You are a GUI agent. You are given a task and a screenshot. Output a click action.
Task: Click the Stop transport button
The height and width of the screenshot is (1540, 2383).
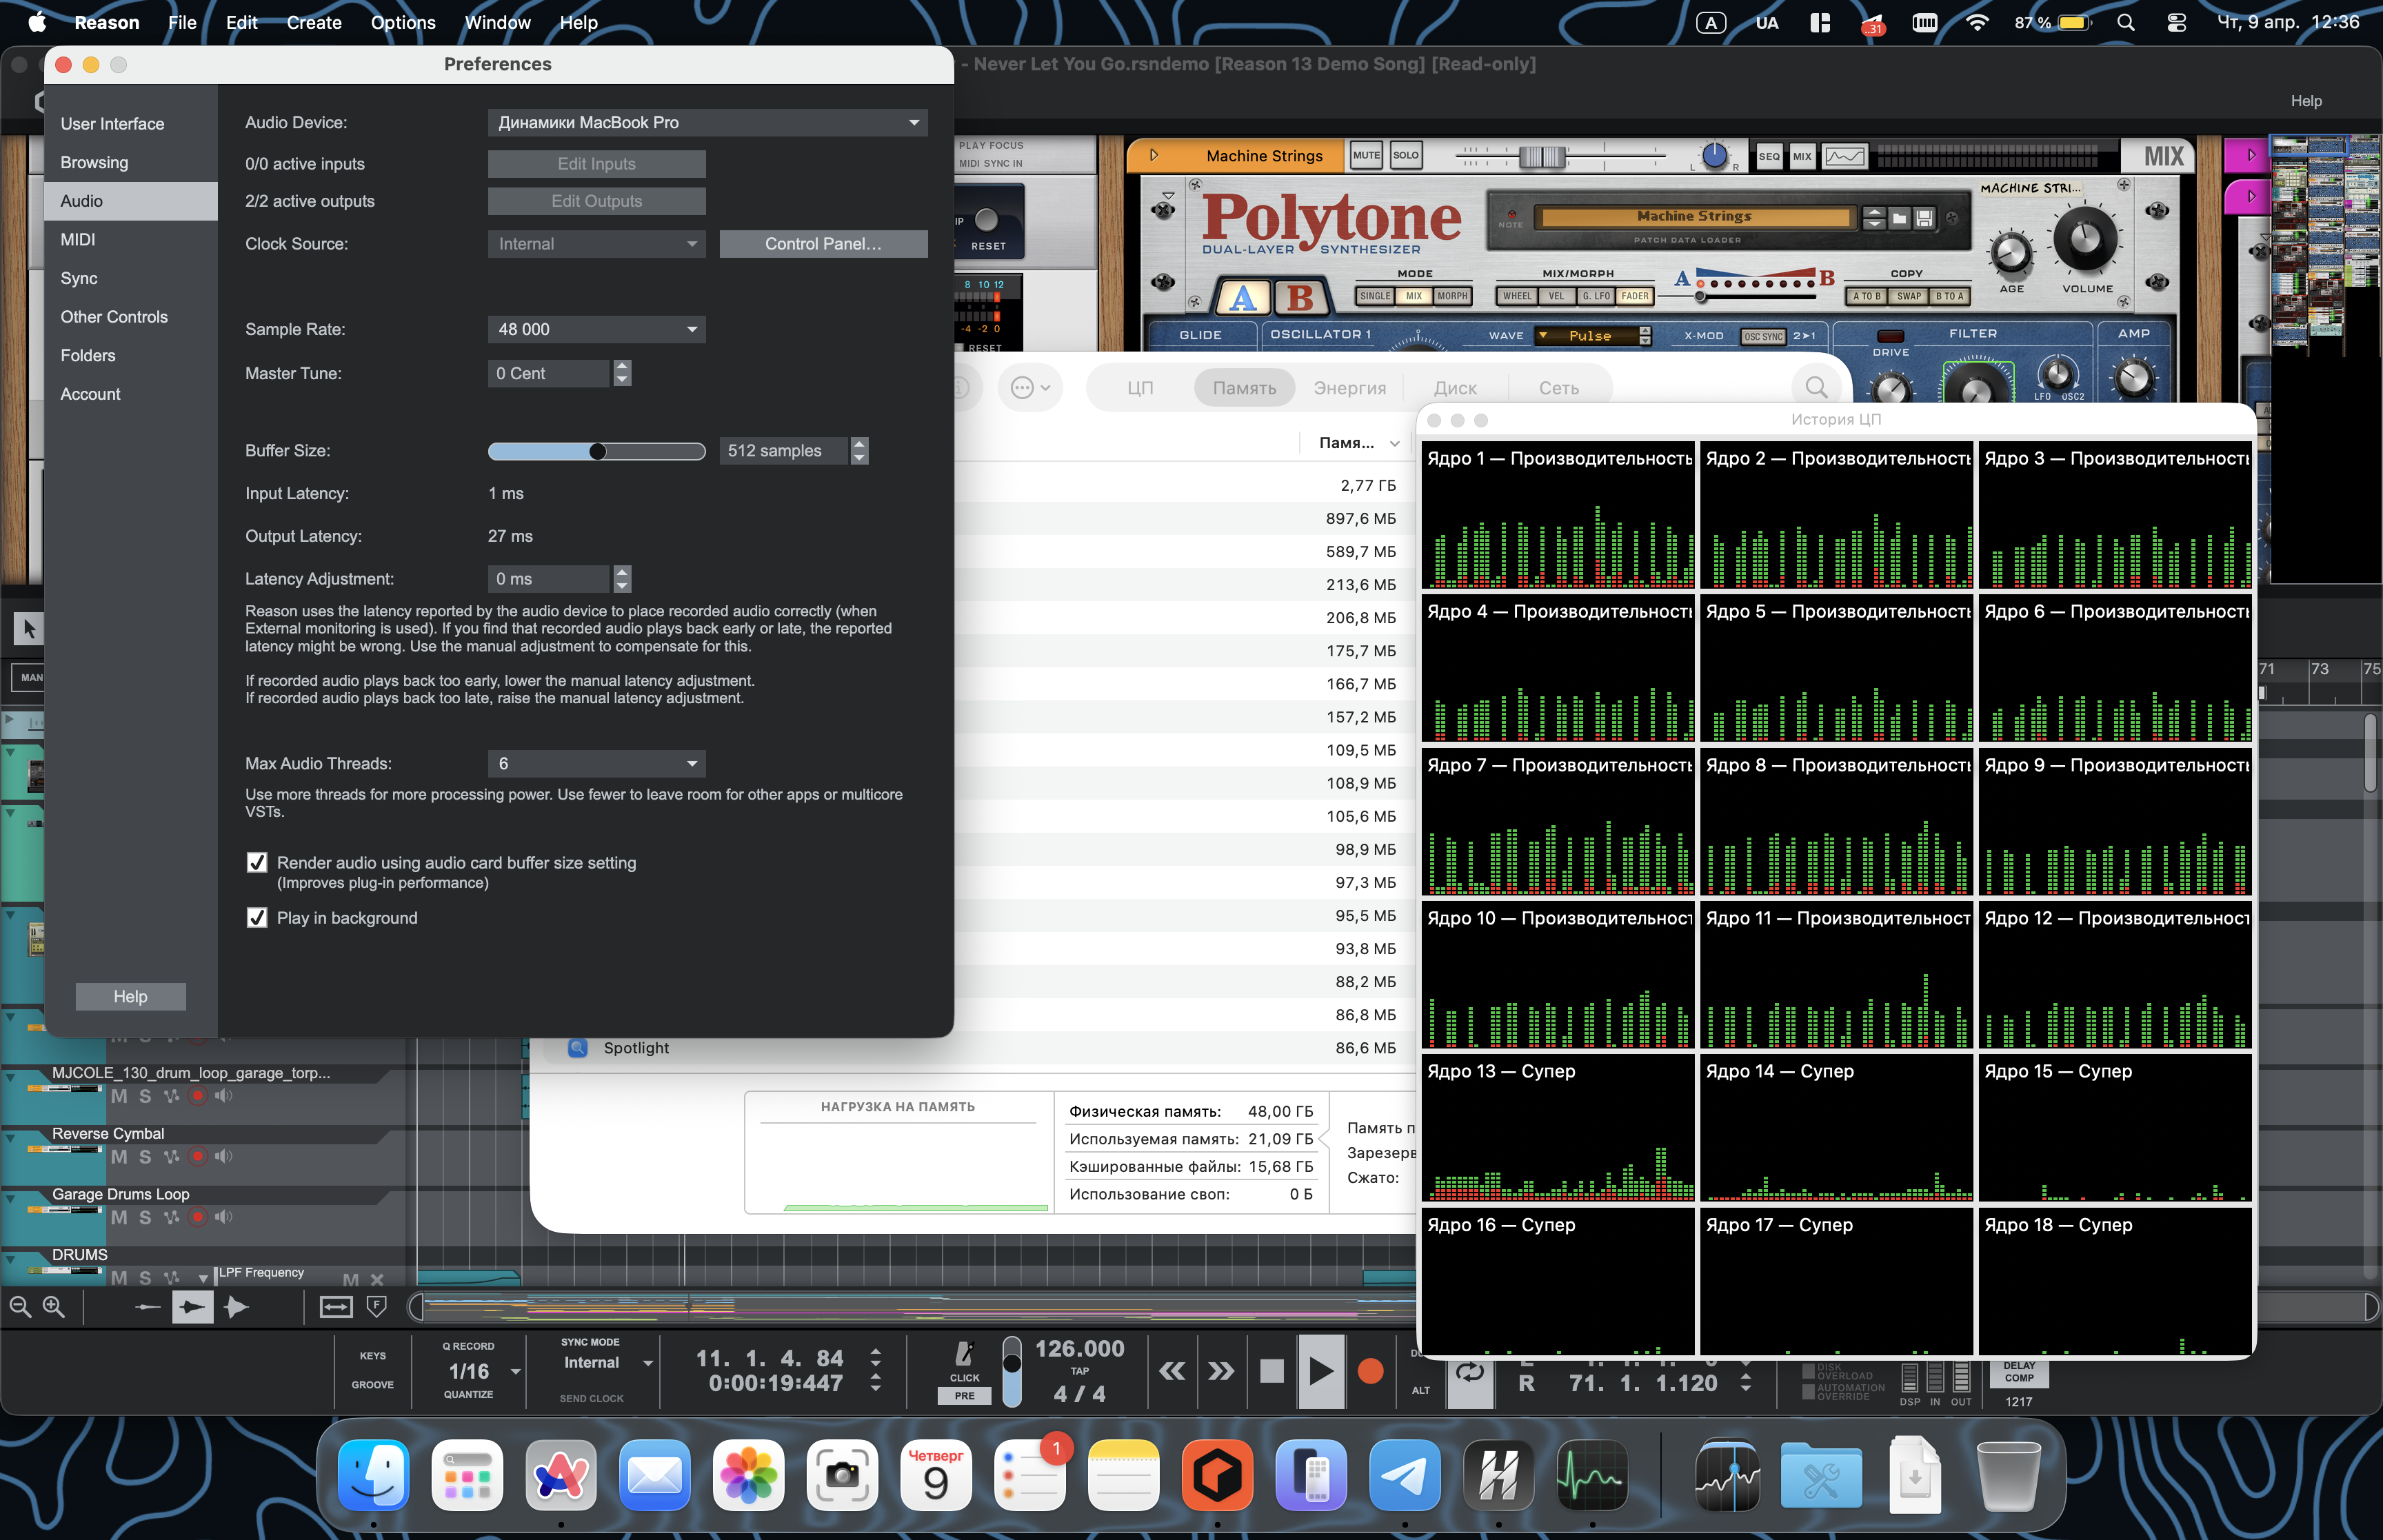1271,1371
